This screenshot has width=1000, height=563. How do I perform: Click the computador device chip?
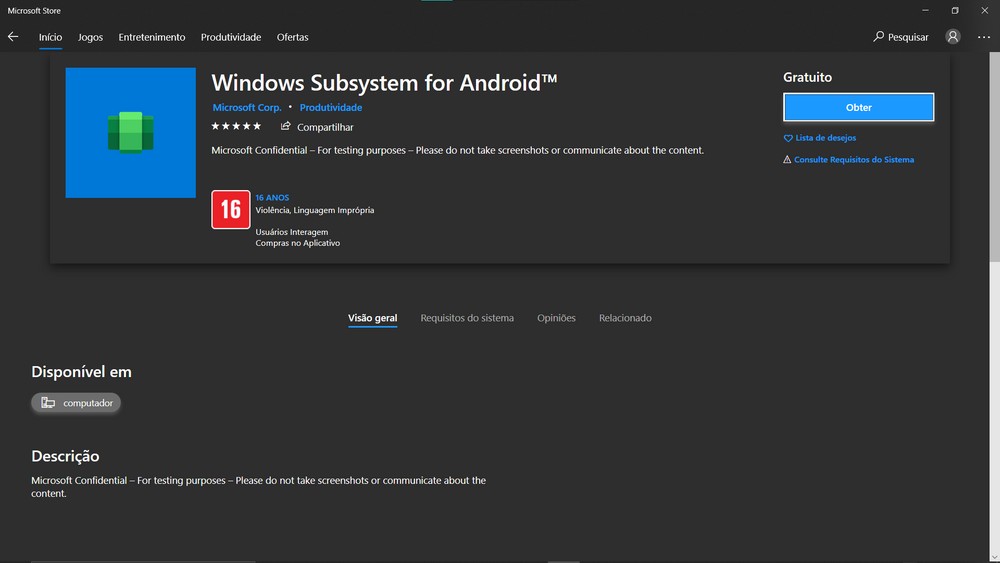[76, 402]
